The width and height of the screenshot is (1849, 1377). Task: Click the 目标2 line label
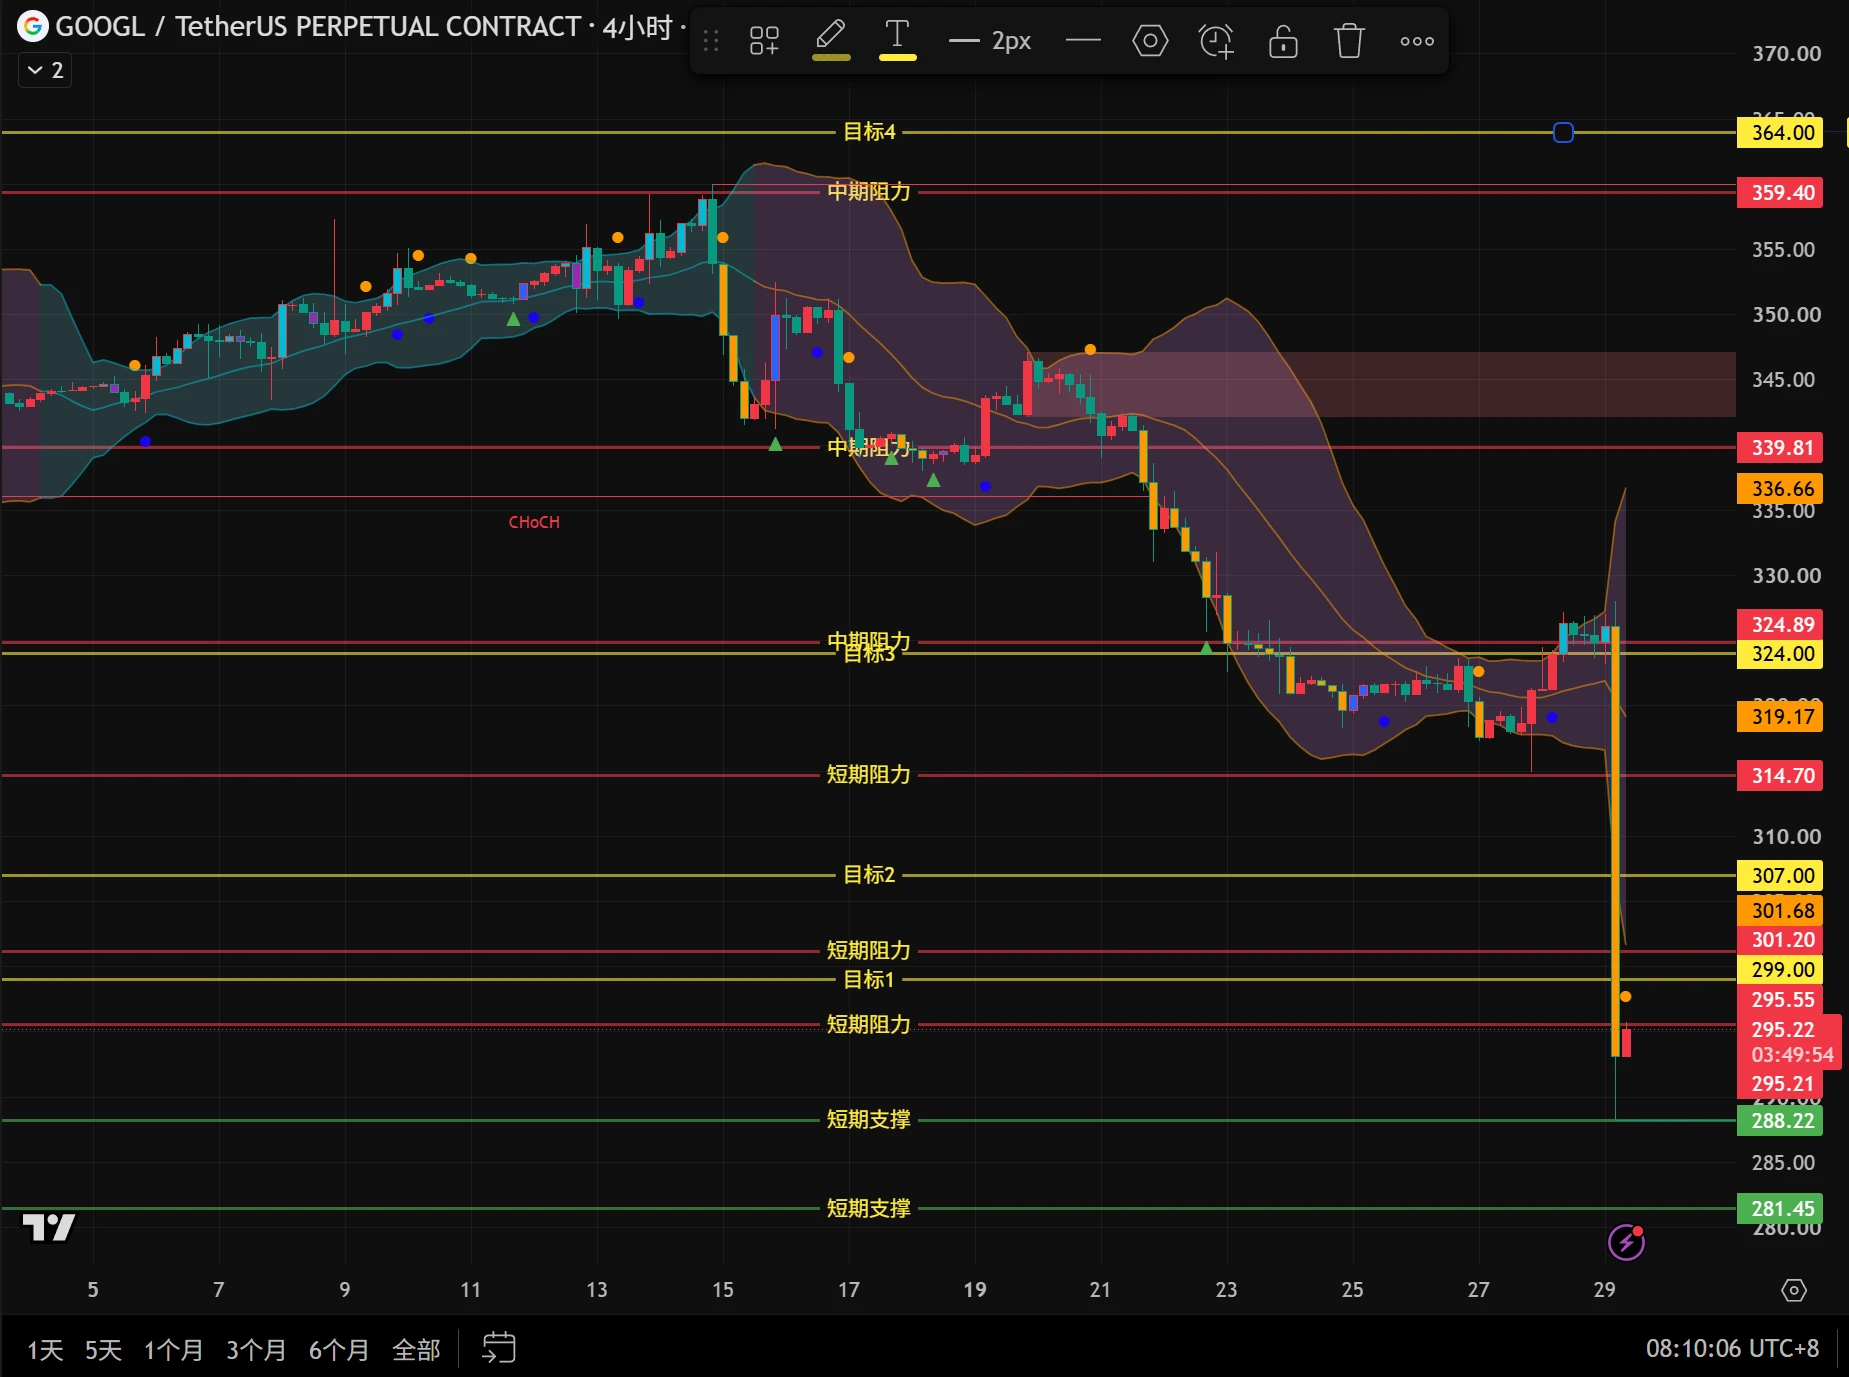click(869, 875)
